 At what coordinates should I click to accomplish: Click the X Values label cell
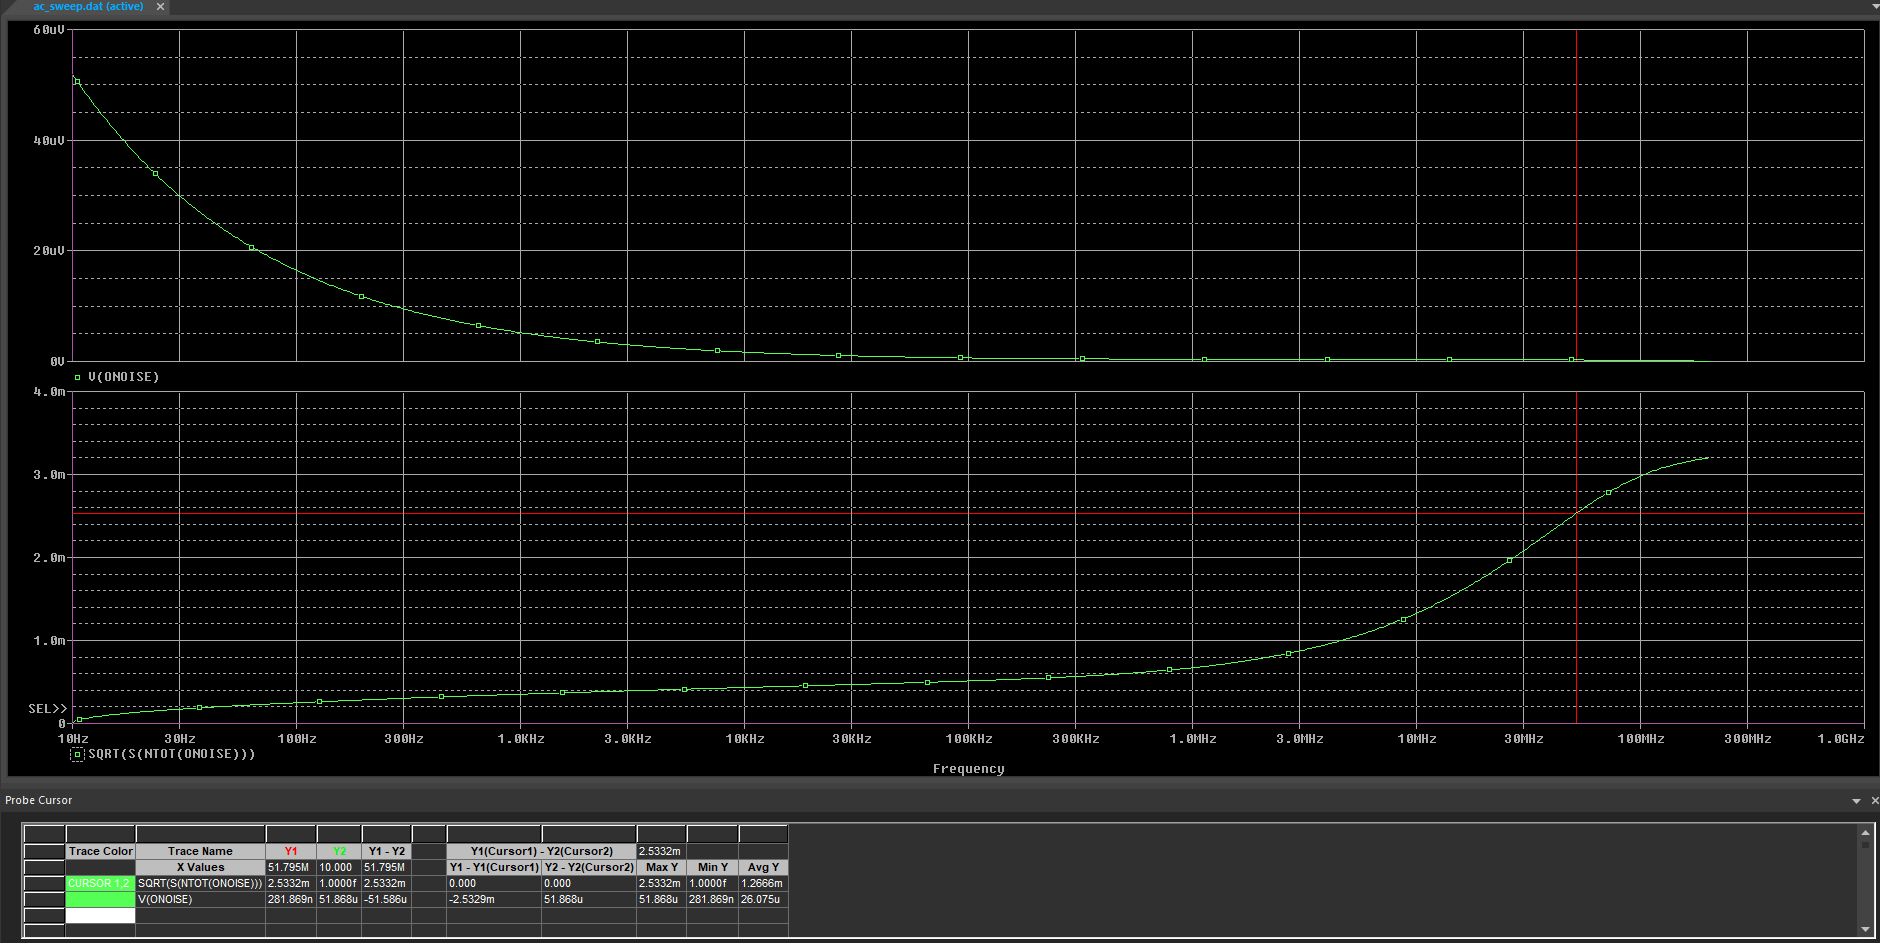(200, 867)
